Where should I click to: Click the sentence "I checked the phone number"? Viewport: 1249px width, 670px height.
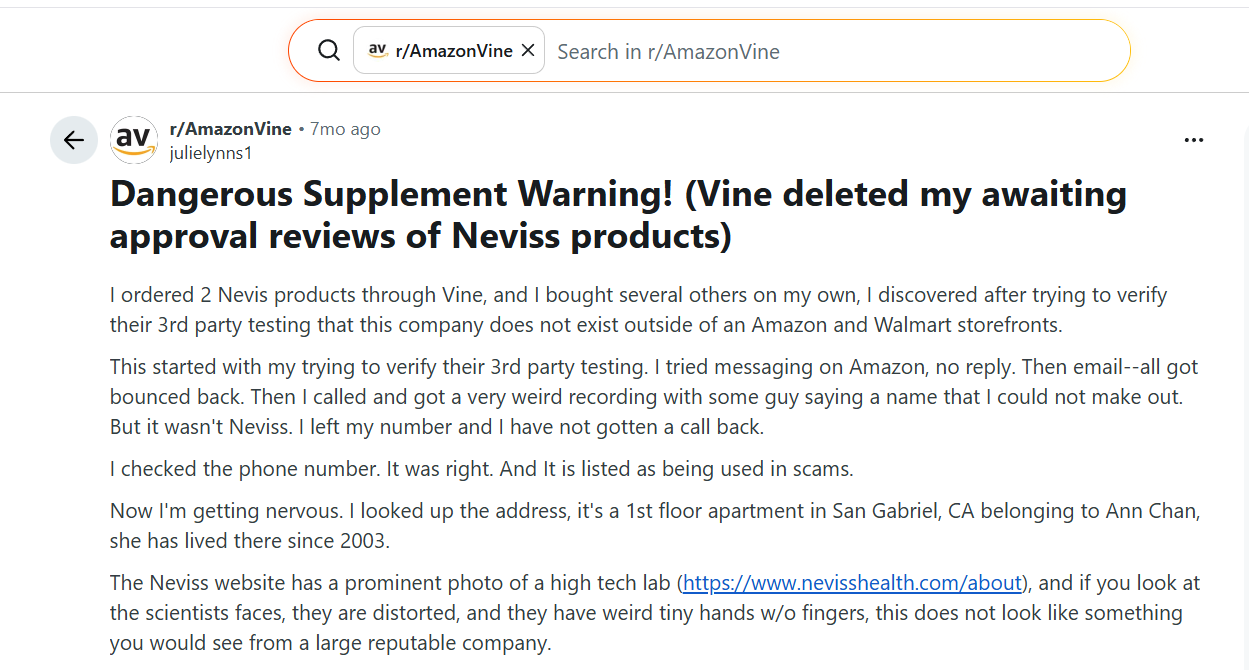coord(481,469)
